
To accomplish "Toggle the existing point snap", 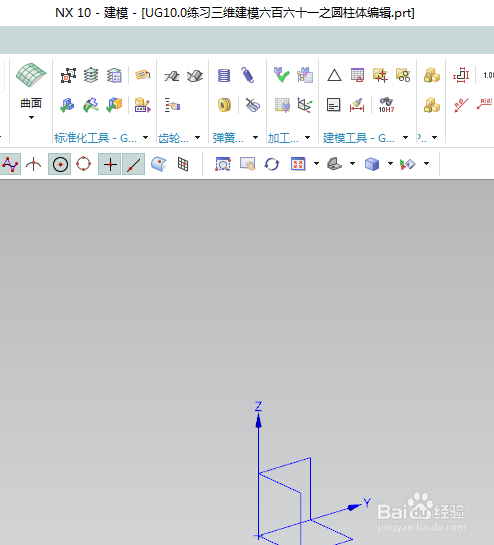I will (110, 164).
